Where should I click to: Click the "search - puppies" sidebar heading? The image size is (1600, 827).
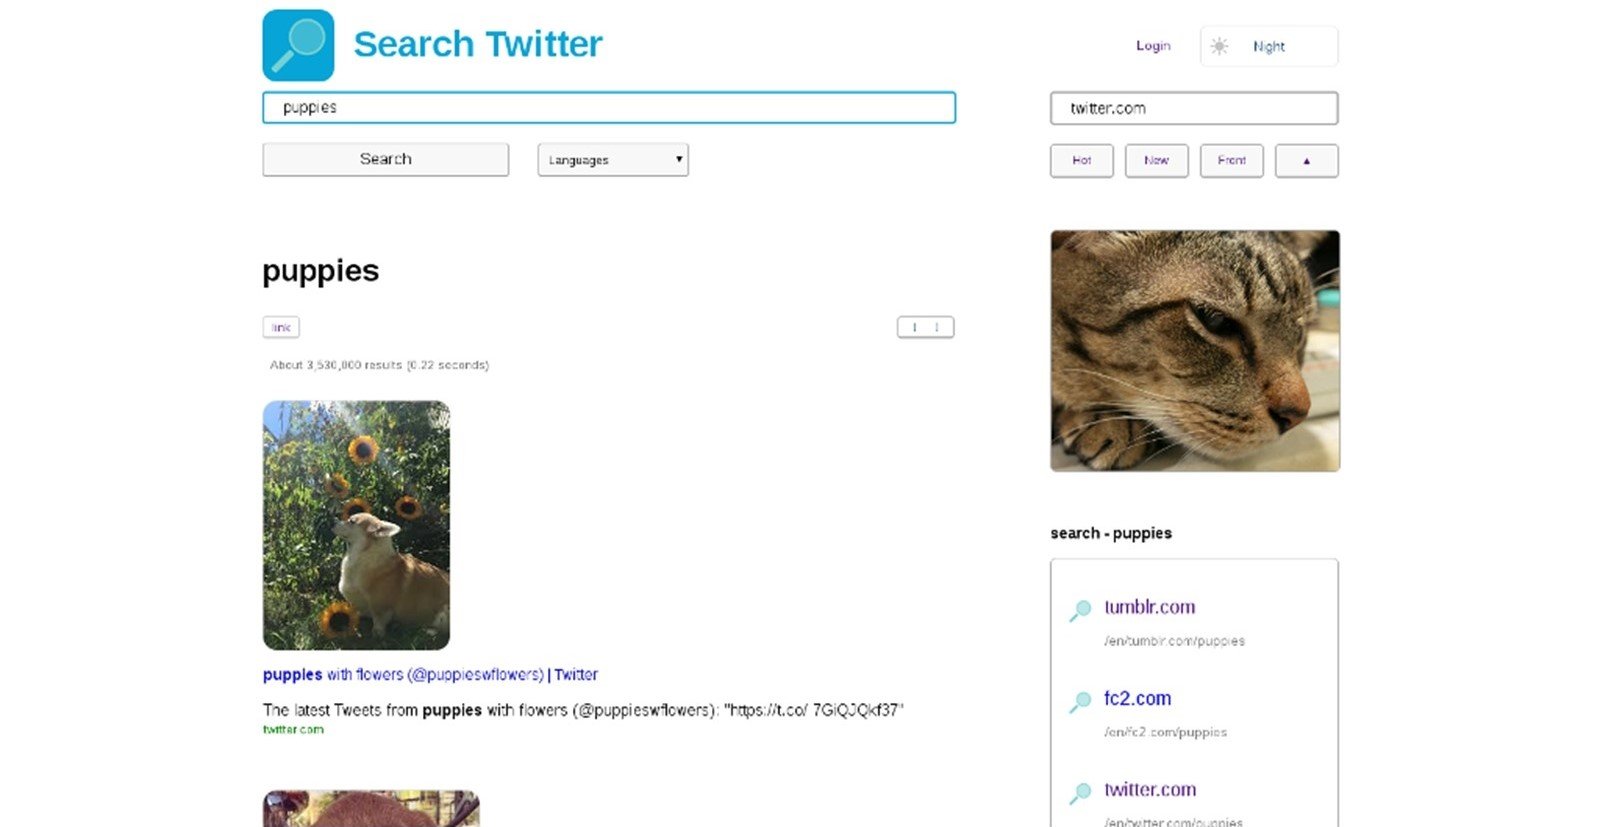tap(1111, 533)
